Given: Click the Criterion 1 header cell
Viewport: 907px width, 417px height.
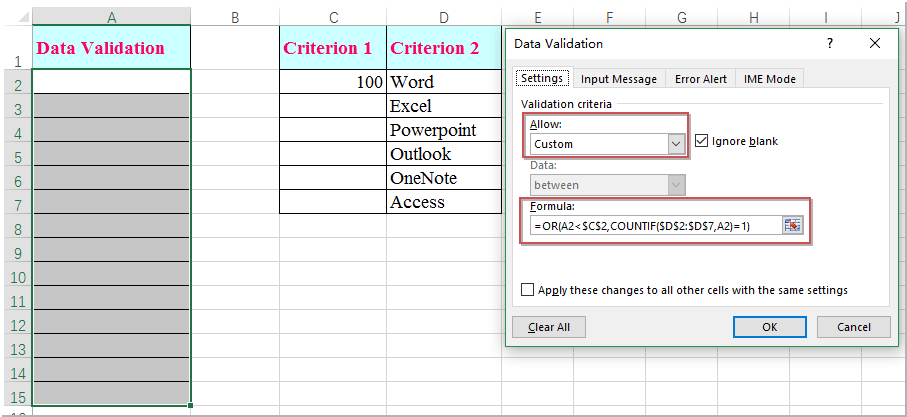Looking at the screenshot, I should point(333,48).
